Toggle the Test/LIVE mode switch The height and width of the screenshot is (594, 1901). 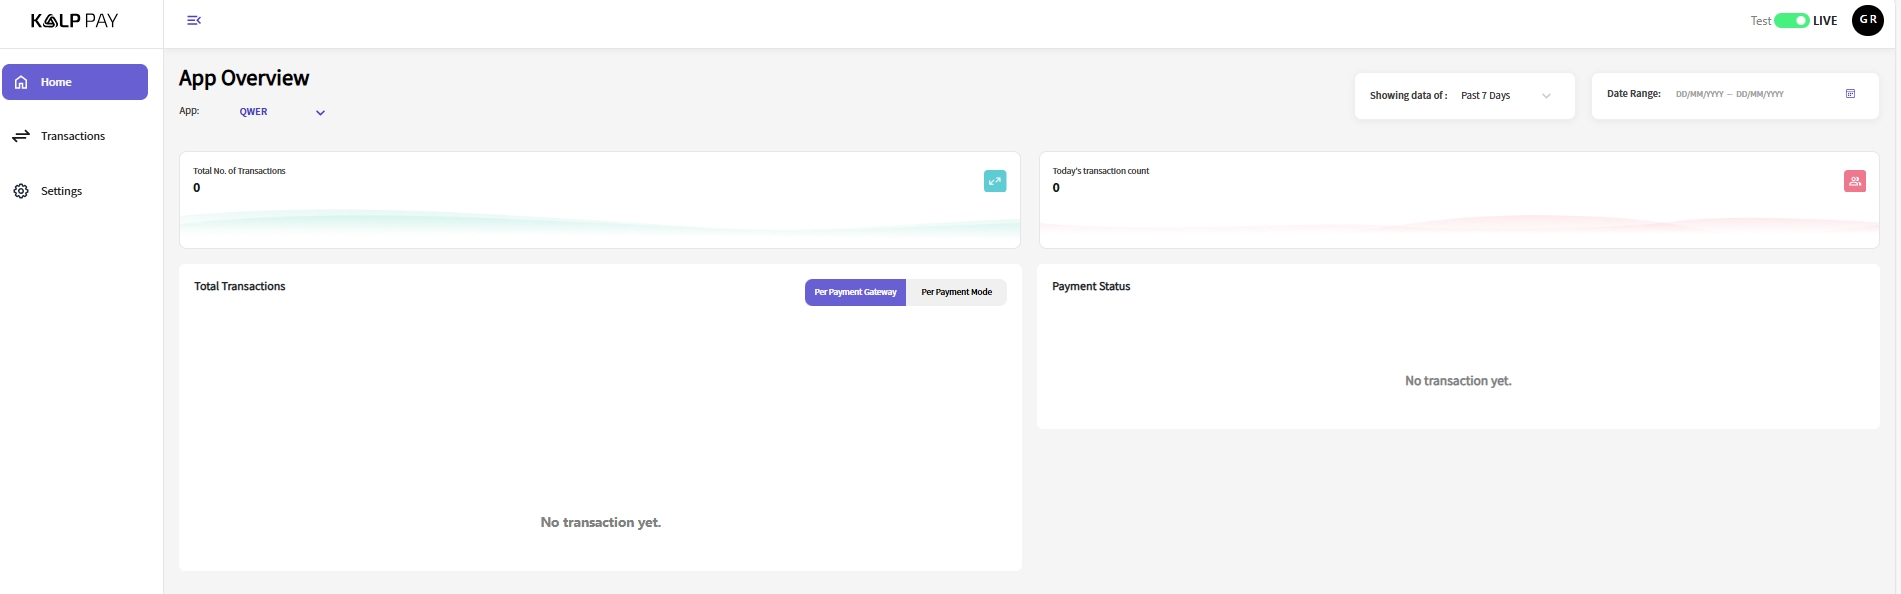pos(1791,21)
